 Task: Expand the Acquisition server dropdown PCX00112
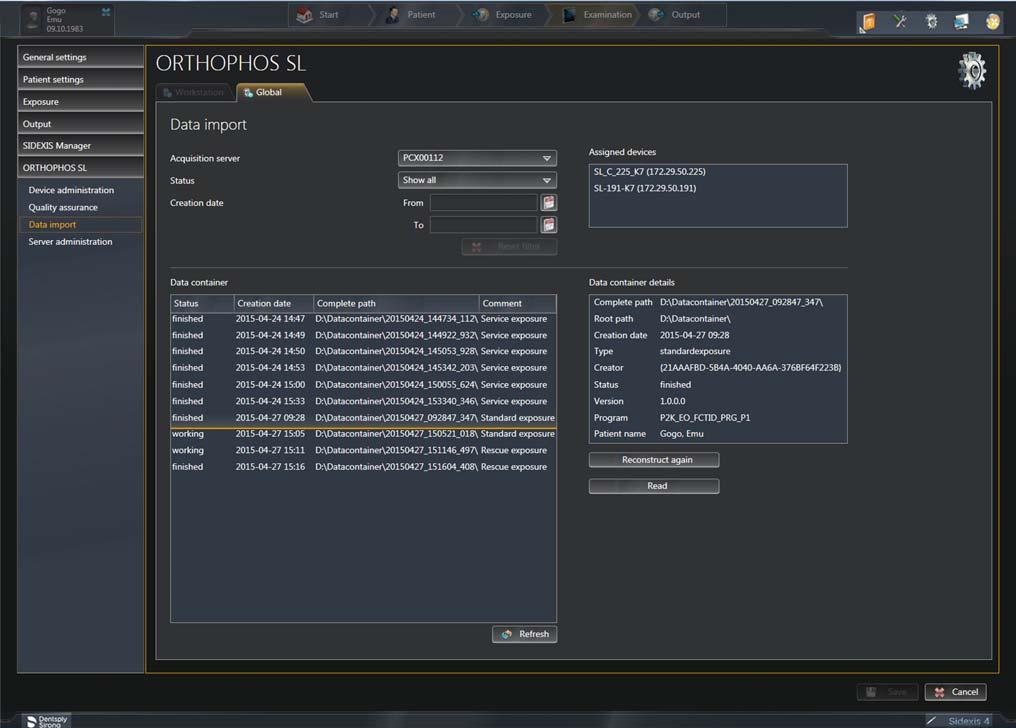tap(477, 158)
